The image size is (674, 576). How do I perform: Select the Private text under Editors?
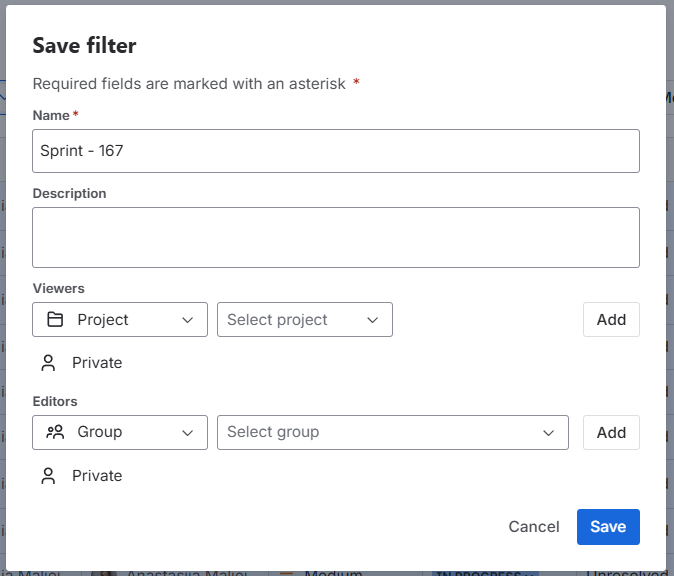tap(97, 476)
